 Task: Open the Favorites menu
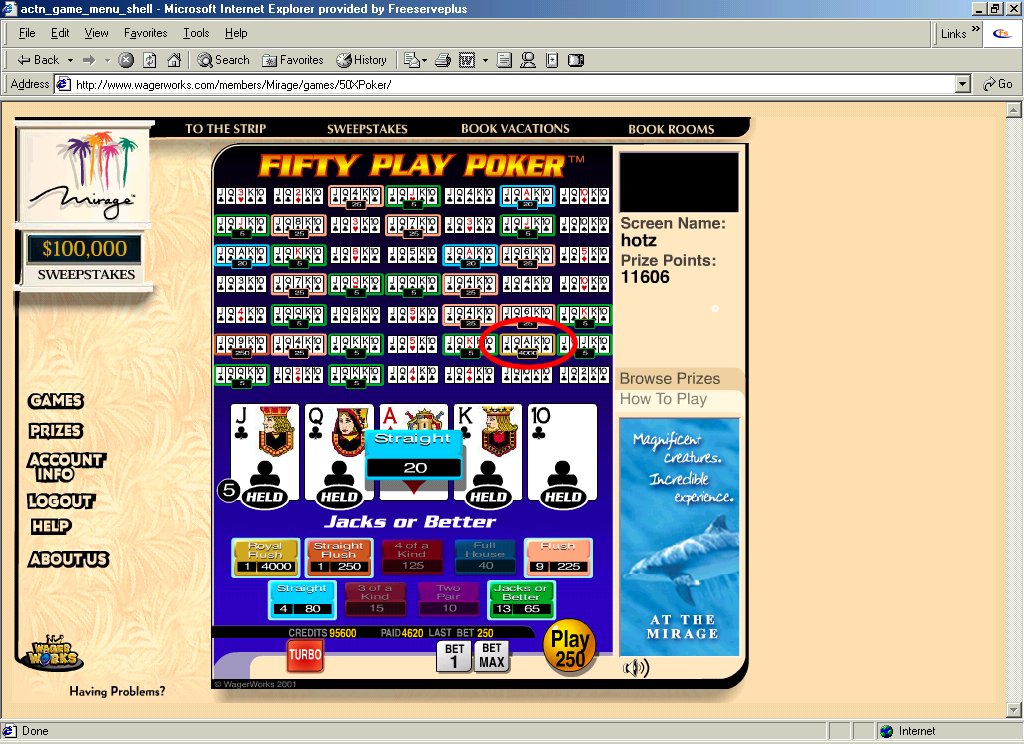pos(145,33)
